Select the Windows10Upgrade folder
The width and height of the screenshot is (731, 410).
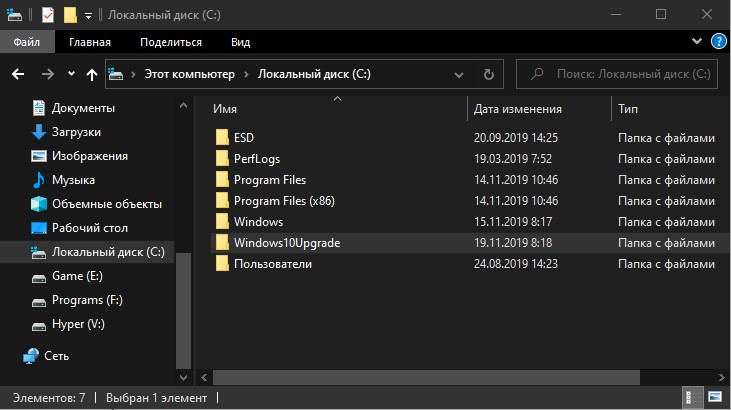[x=287, y=243]
